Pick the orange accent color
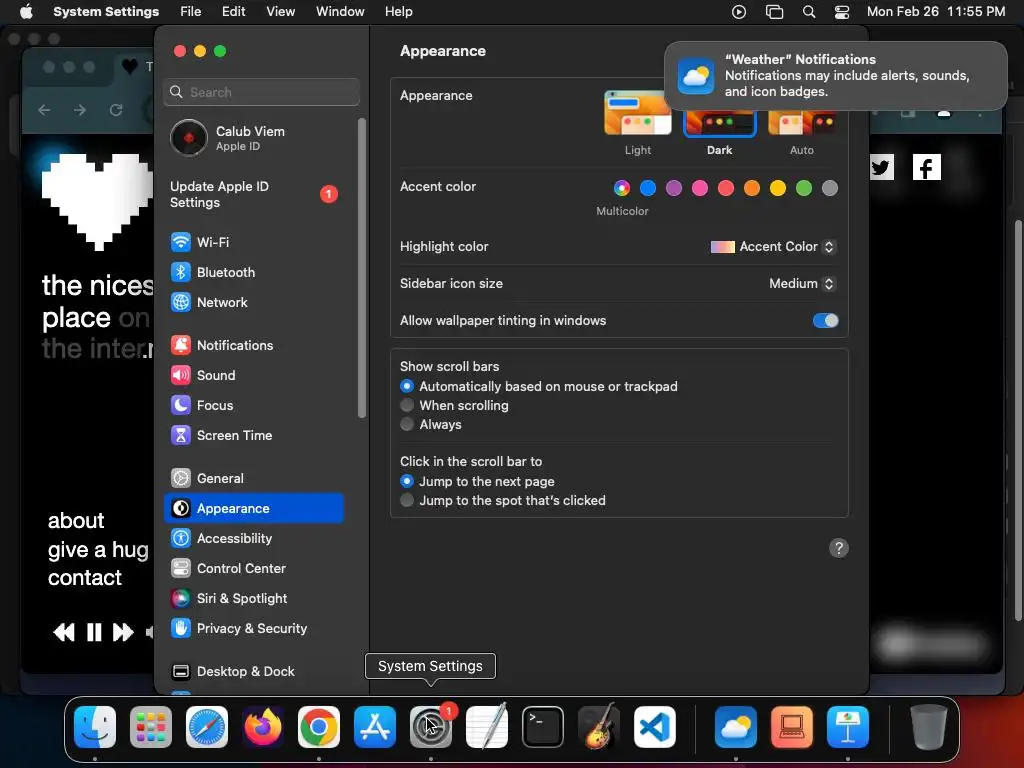Viewport: 1024px width, 768px height. 752,188
